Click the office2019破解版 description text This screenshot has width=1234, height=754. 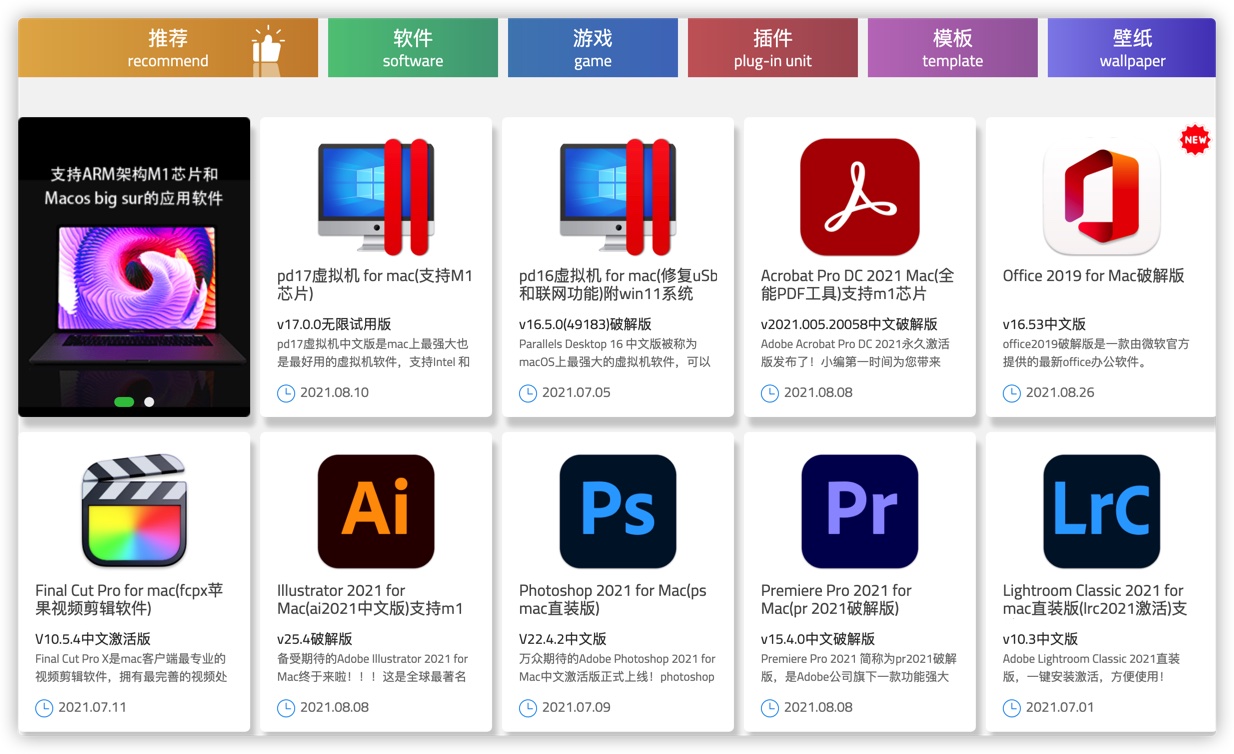coord(1096,353)
